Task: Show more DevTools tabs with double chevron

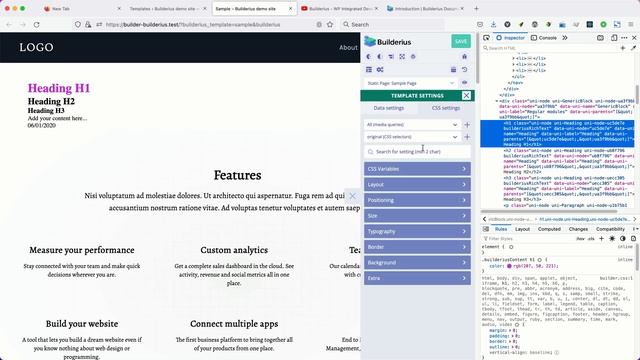Action: (x=564, y=38)
